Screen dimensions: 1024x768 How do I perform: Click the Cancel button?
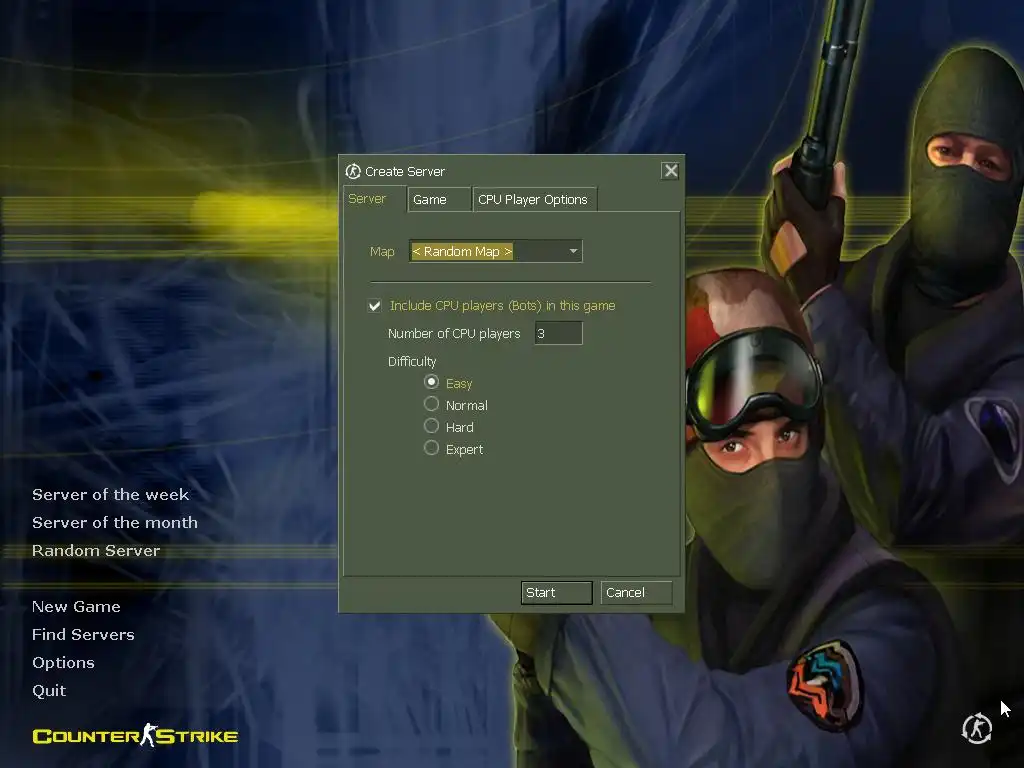click(636, 592)
